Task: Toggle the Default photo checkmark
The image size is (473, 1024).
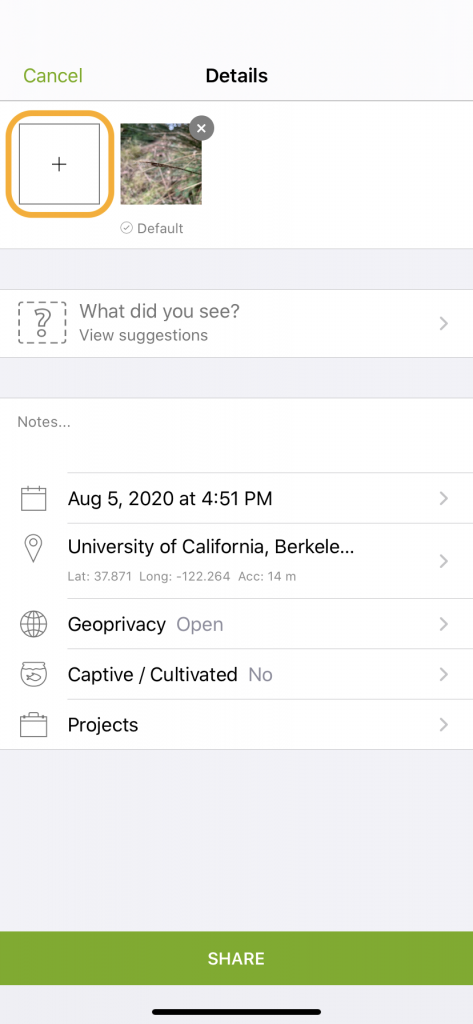Action: coord(127,228)
